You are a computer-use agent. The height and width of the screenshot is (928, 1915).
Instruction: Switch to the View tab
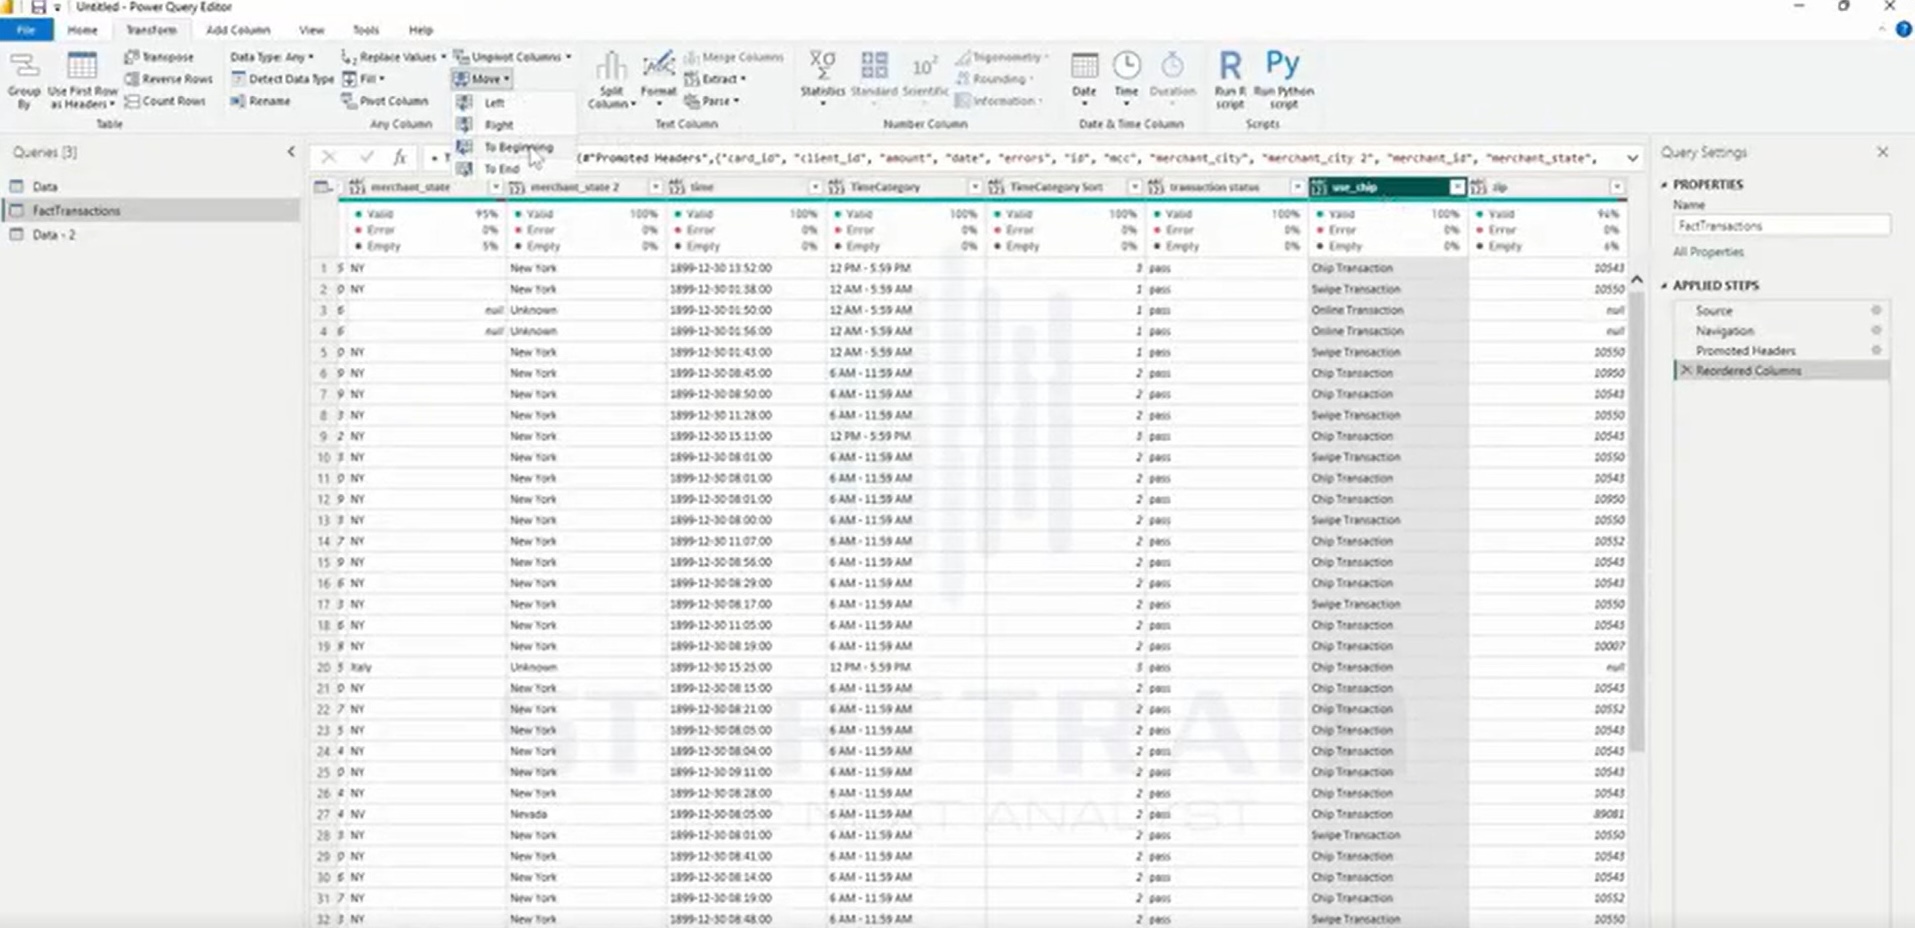(x=312, y=30)
